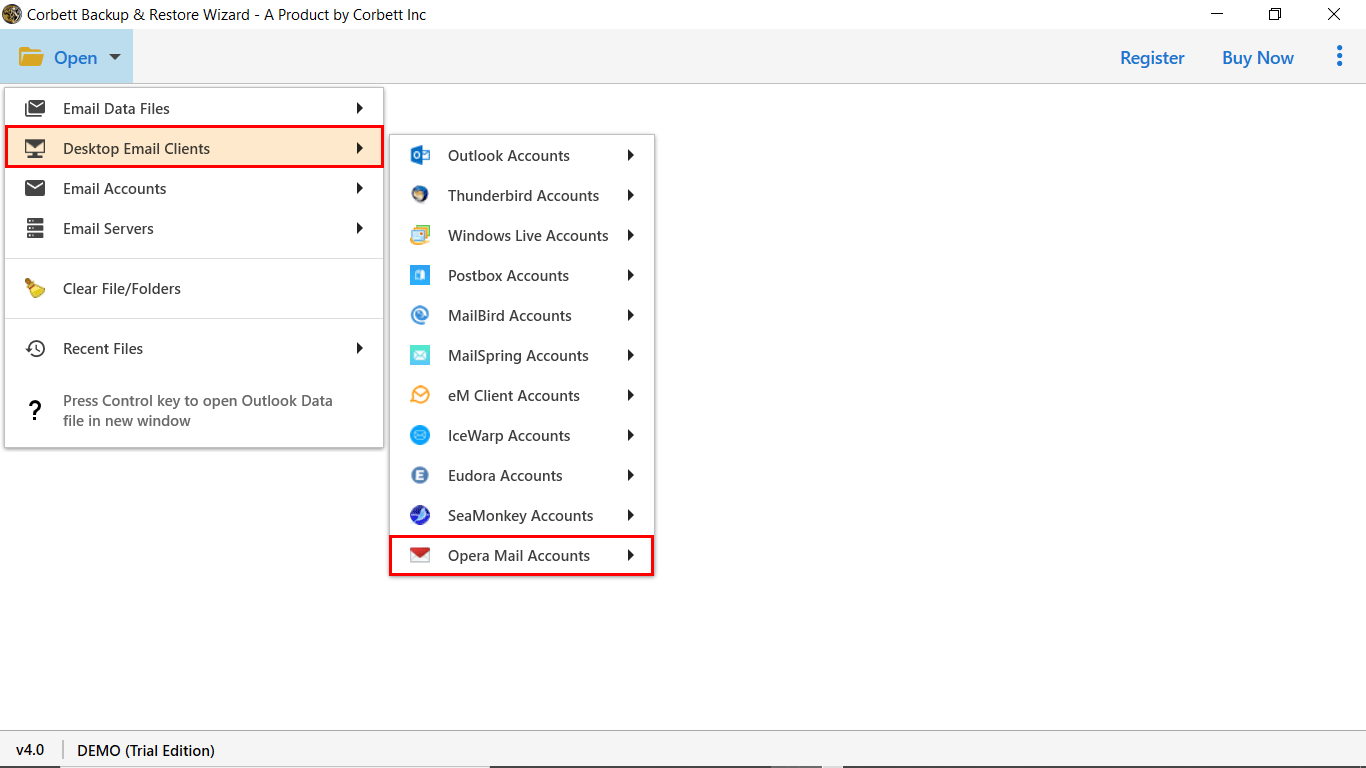Click the Eudora logo icon
This screenshot has width=1366, height=768.
click(x=420, y=475)
